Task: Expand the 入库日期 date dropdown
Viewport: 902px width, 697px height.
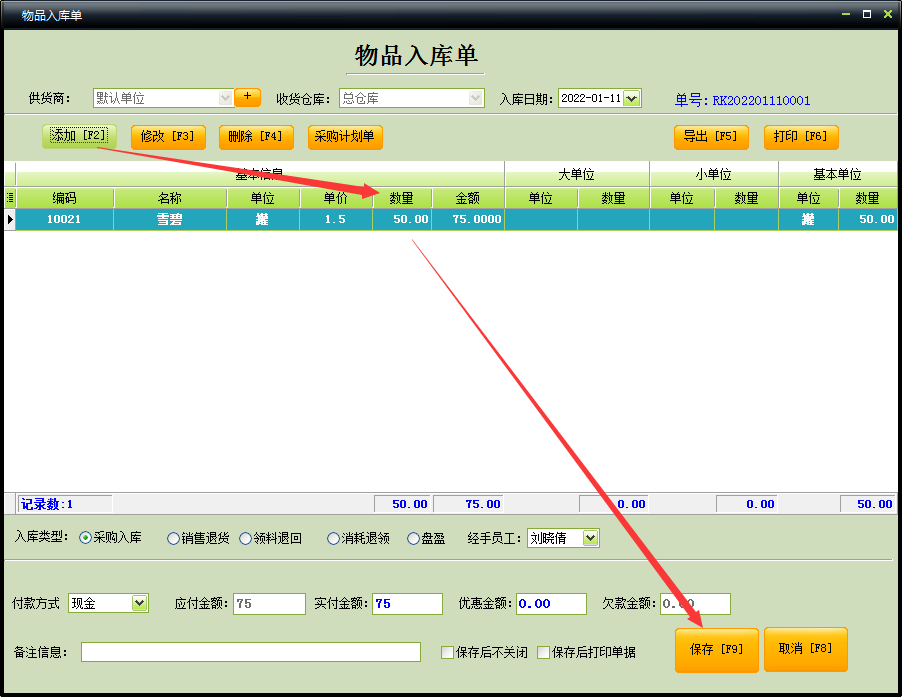Action: click(x=631, y=98)
